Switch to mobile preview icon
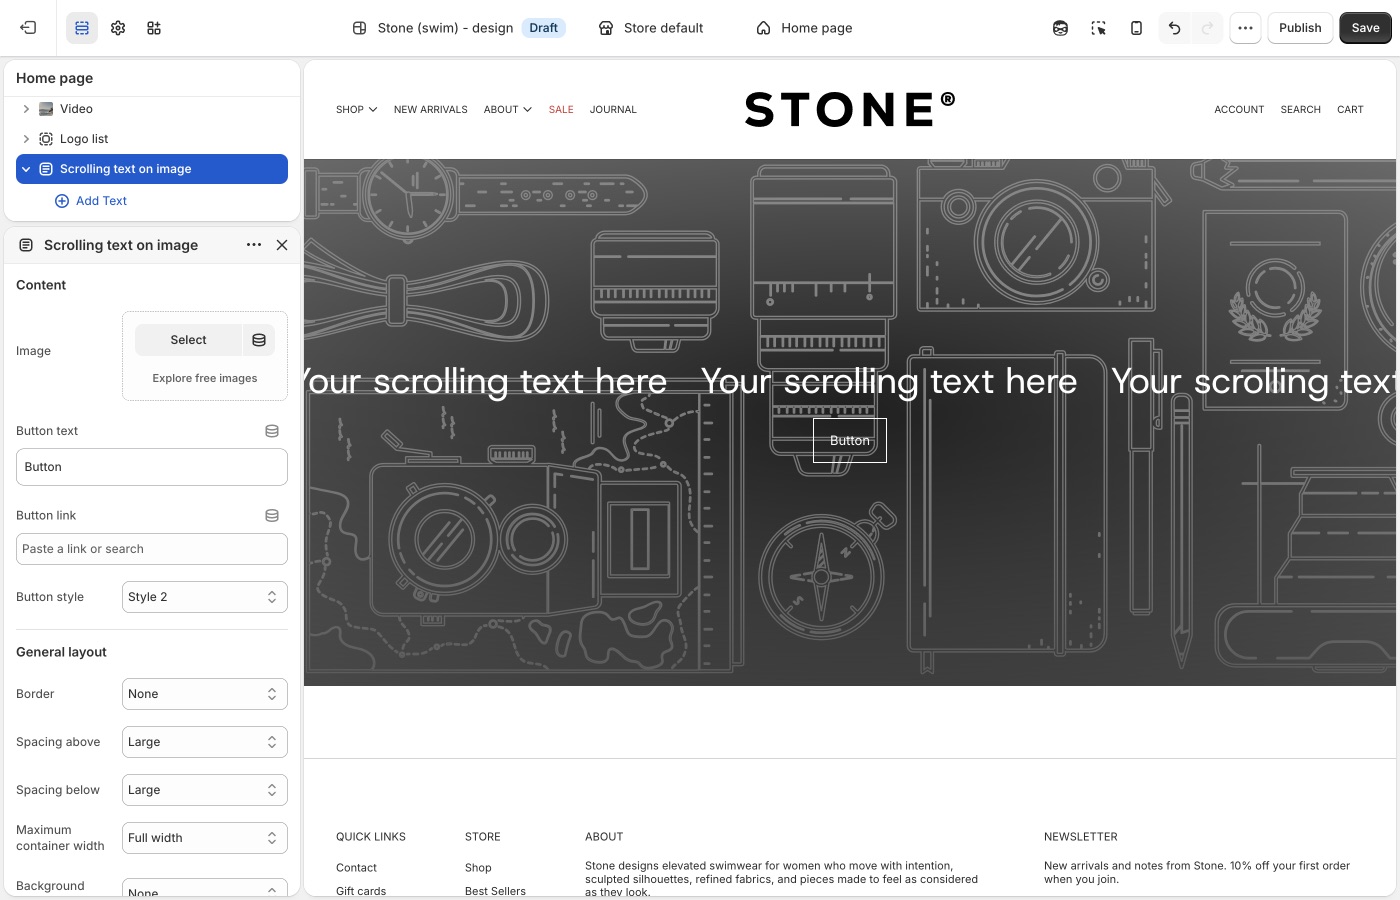The height and width of the screenshot is (900, 1400). point(1136,28)
